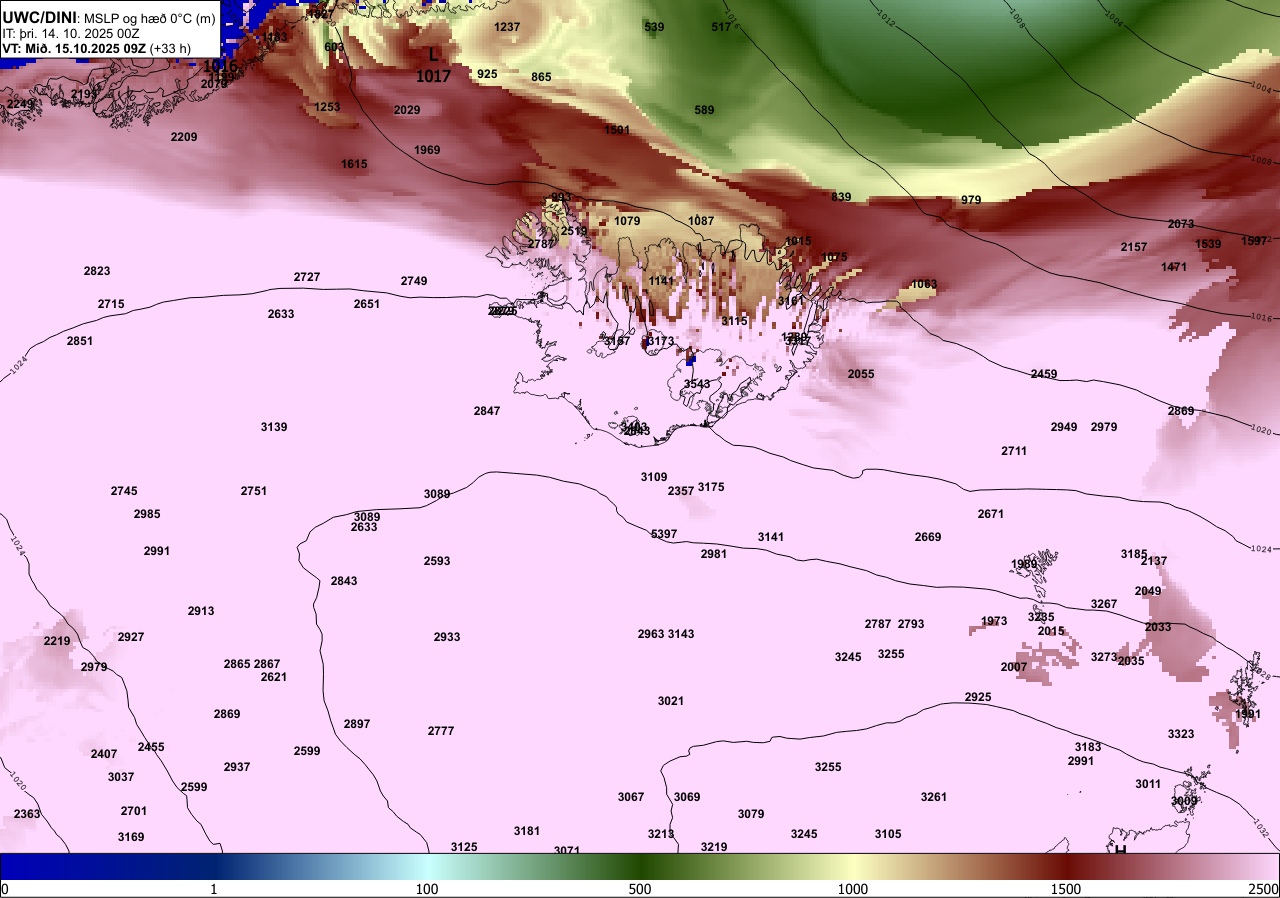Click the height value '2459'
The width and height of the screenshot is (1280, 898).
[1044, 374]
